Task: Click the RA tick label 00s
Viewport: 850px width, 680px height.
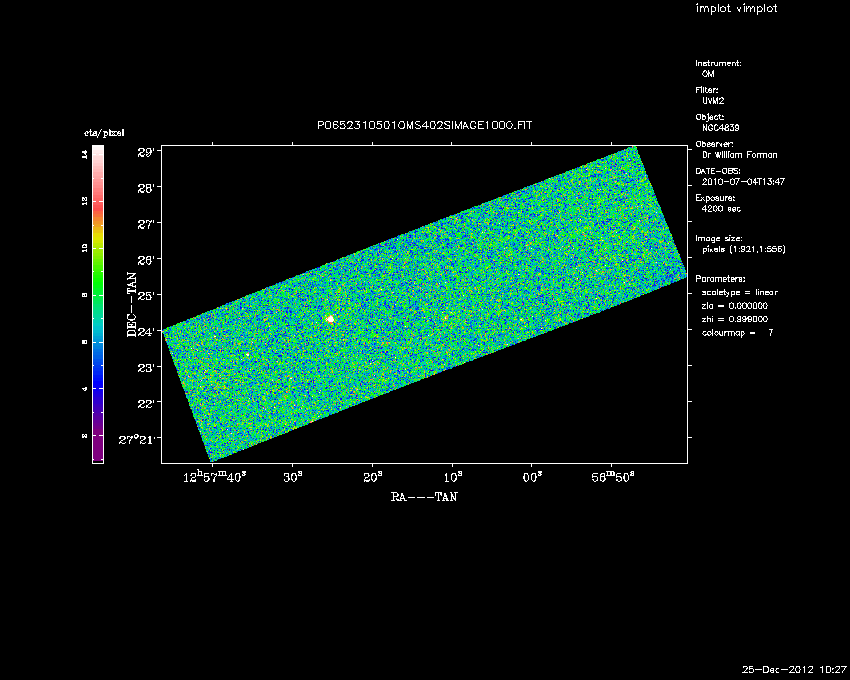Action: click(532, 477)
